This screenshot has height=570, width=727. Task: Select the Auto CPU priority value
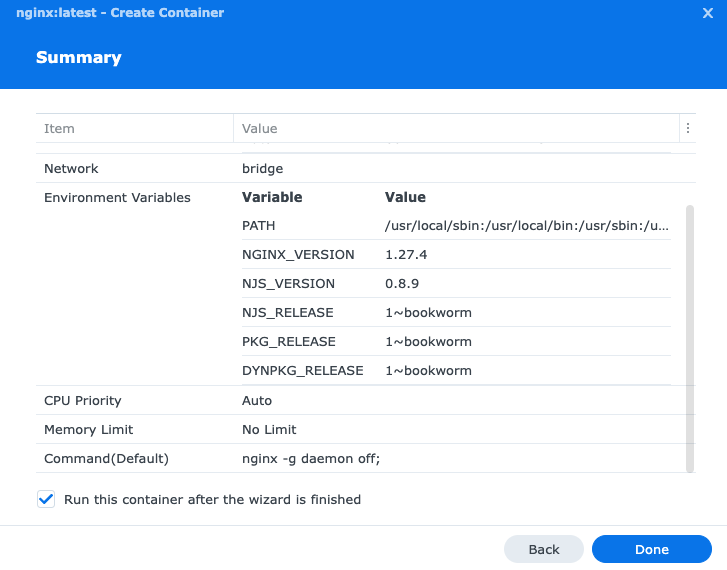[257, 400]
